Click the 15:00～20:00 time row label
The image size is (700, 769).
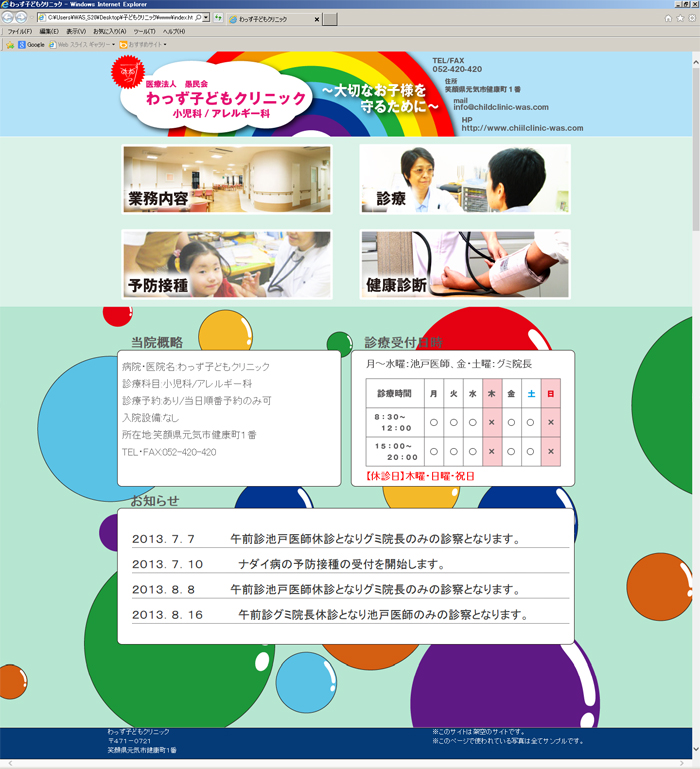pos(395,452)
